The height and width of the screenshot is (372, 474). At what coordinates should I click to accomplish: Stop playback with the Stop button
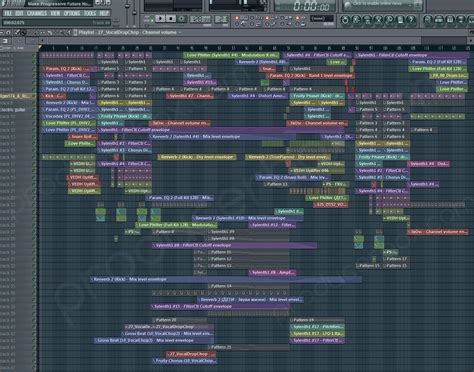[x=171, y=19]
